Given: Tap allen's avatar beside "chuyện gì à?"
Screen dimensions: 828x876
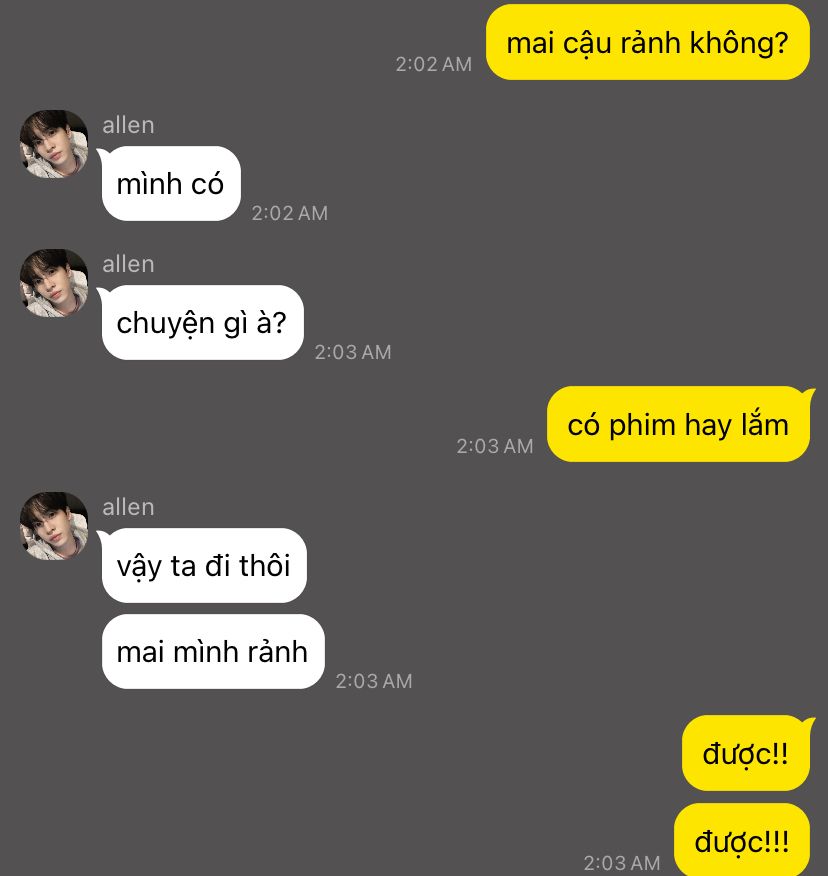Looking at the screenshot, I should pyautogui.click(x=54, y=283).
